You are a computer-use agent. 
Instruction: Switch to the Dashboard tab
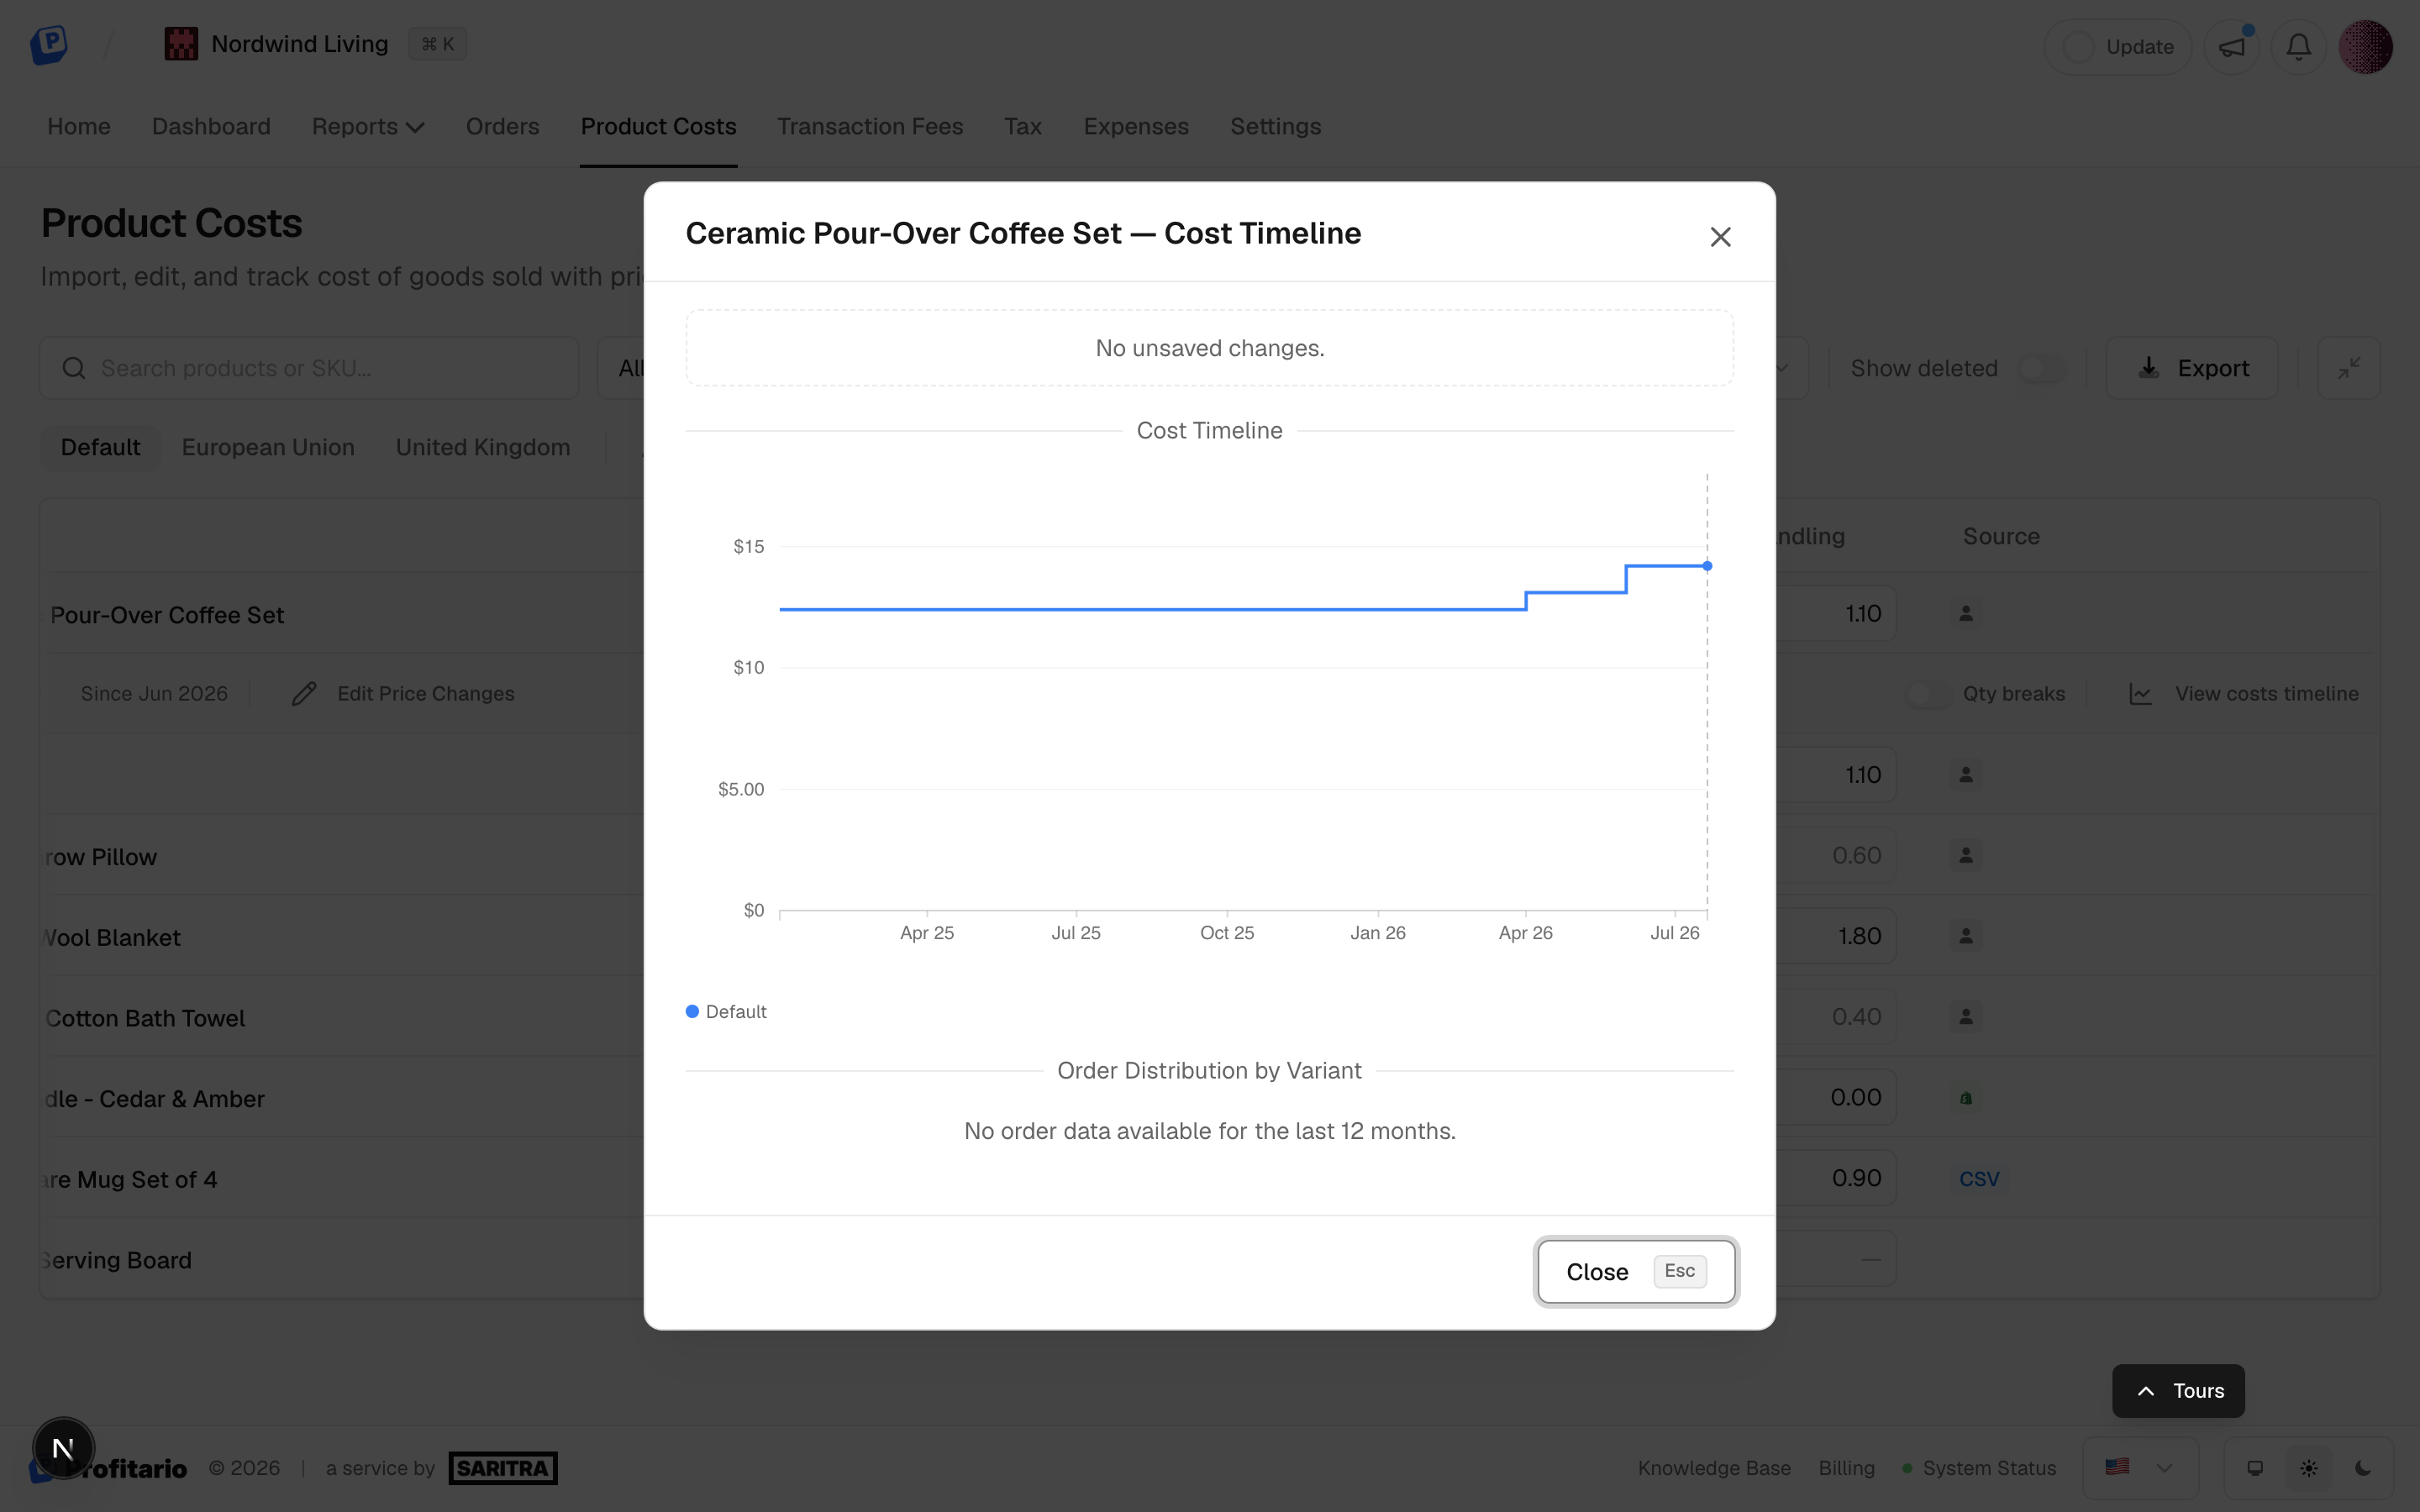click(x=211, y=126)
